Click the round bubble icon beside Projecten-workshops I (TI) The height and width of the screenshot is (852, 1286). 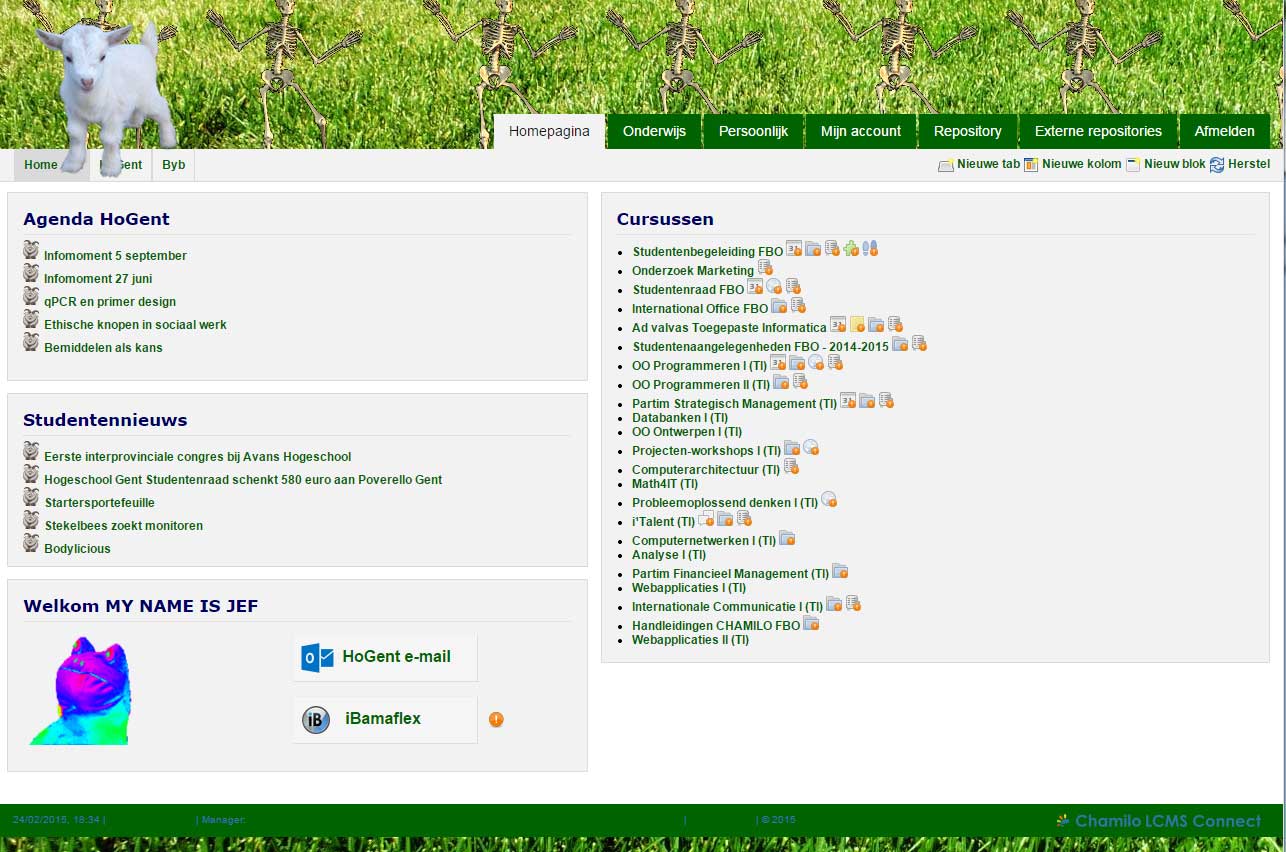click(x=811, y=447)
